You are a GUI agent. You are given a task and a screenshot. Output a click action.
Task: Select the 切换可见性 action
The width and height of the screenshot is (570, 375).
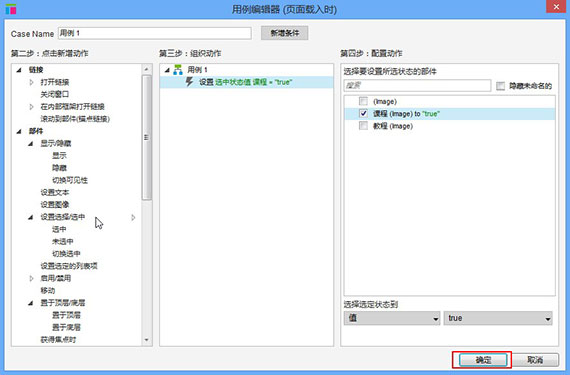click(70, 180)
